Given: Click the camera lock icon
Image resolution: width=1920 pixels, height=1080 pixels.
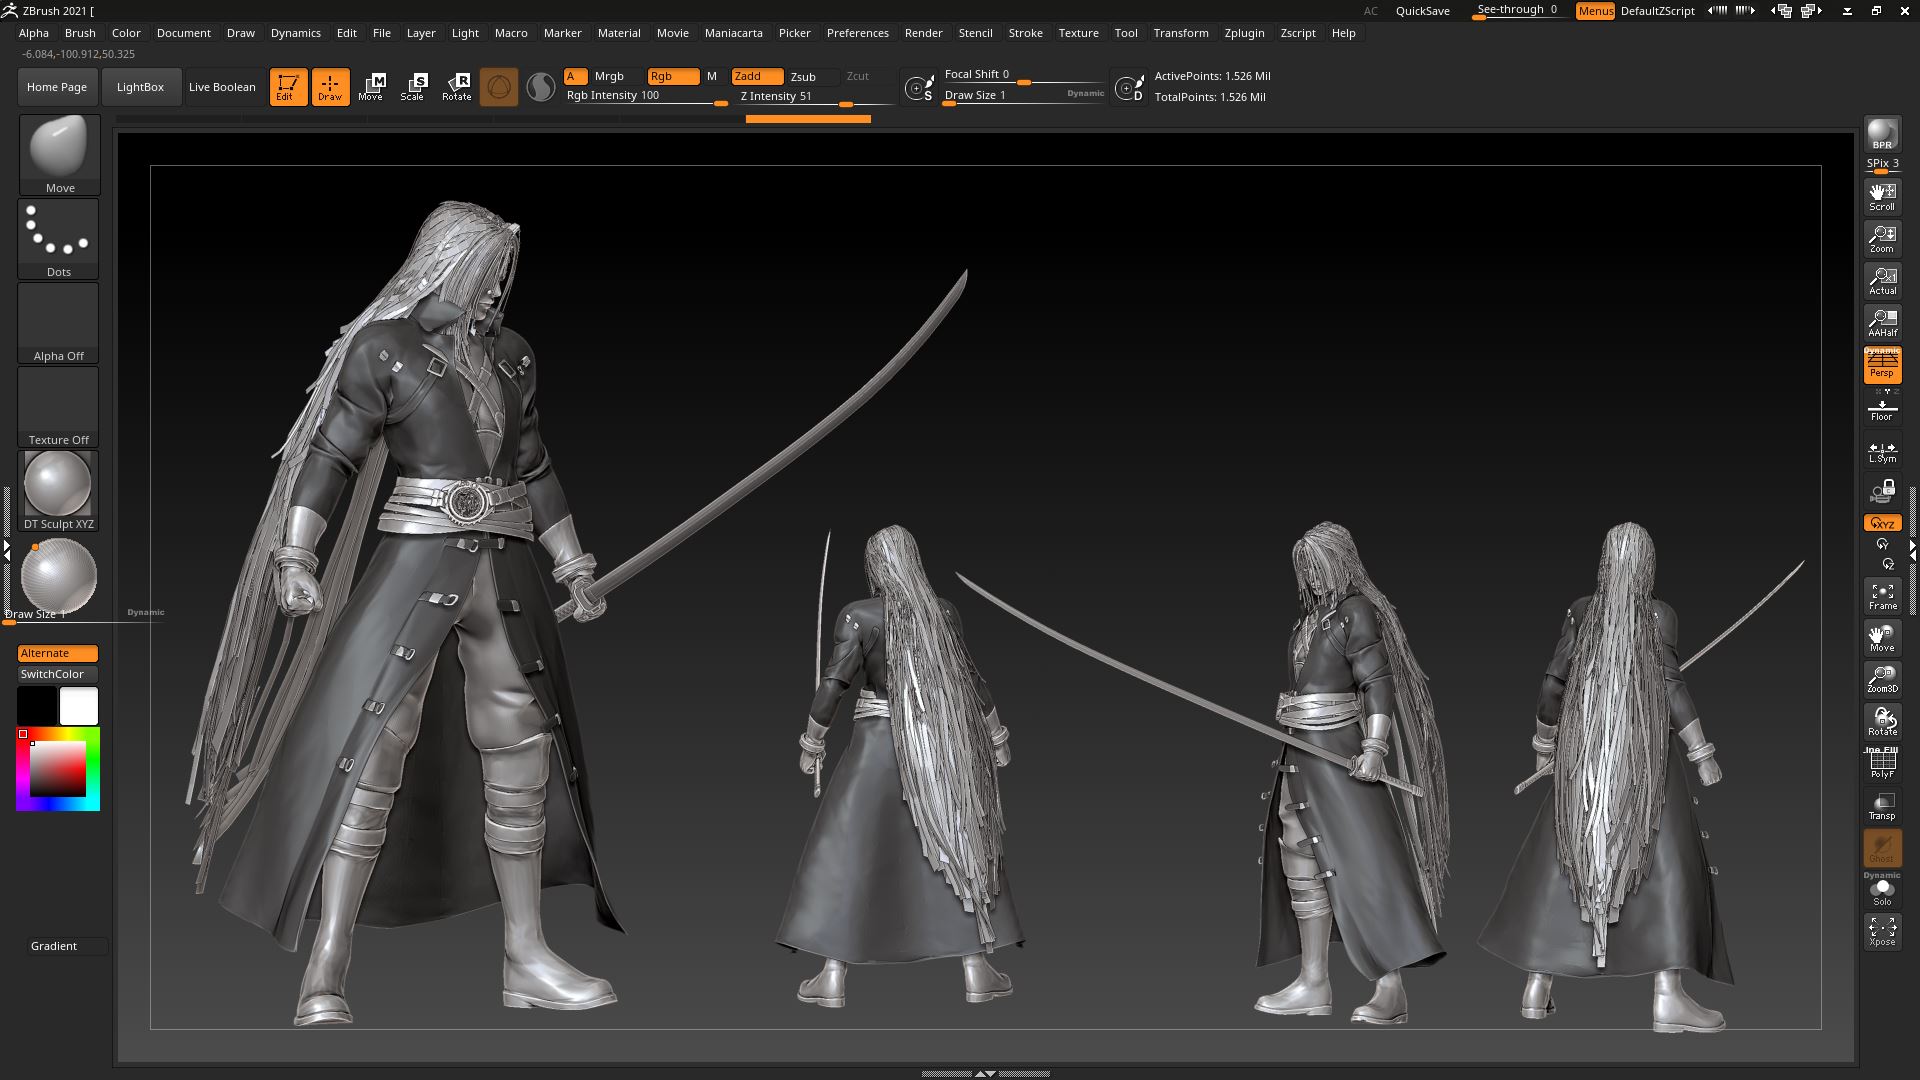Looking at the screenshot, I should (1882, 491).
